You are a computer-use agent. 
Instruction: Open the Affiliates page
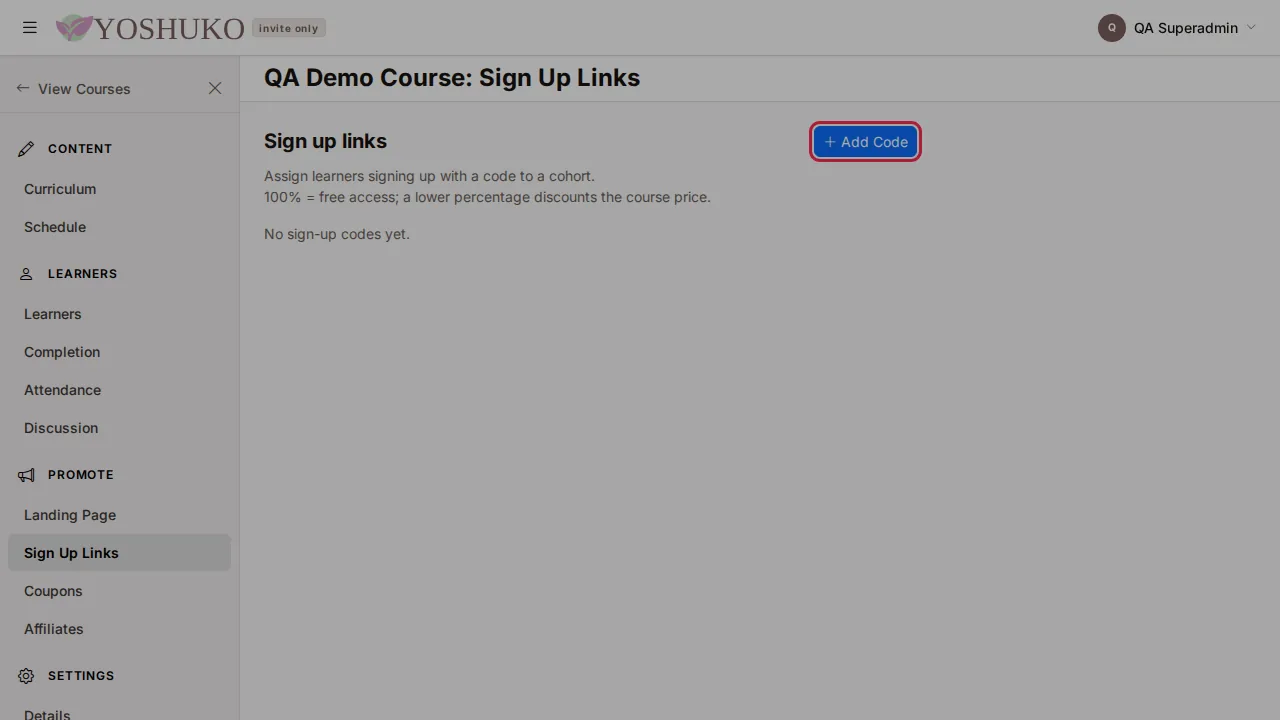(119, 629)
